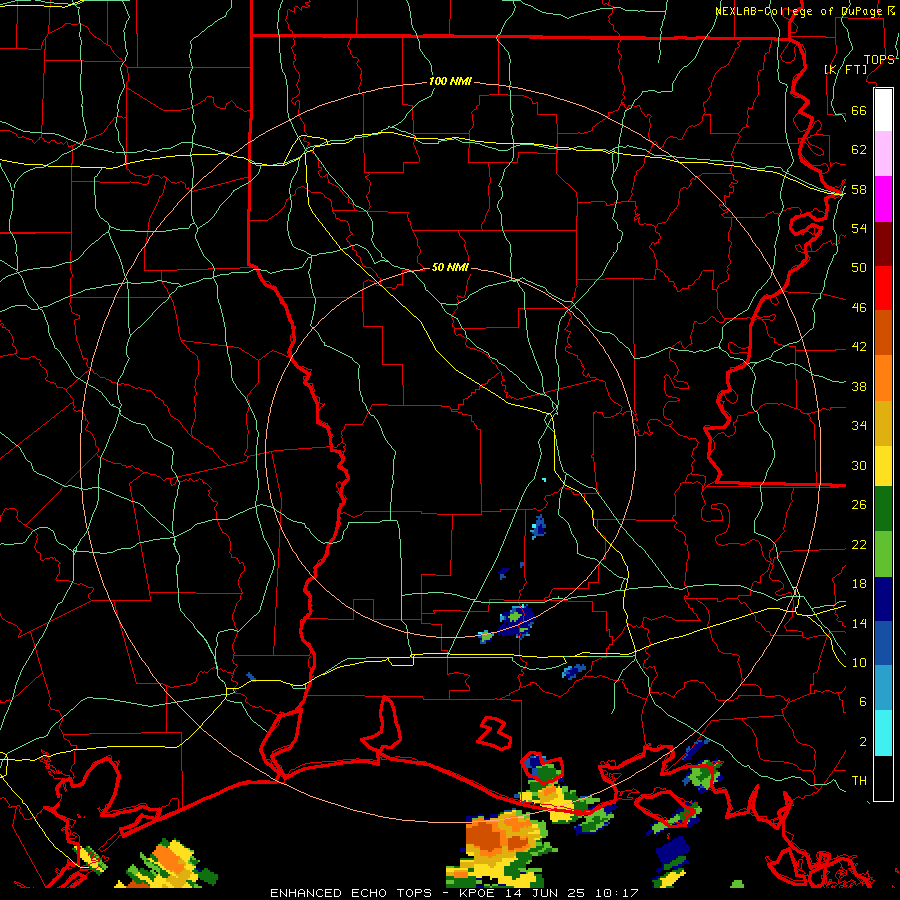This screenshot has height=900, width=900.
Task: Click the light pink legend swatch
Action: 883,154
